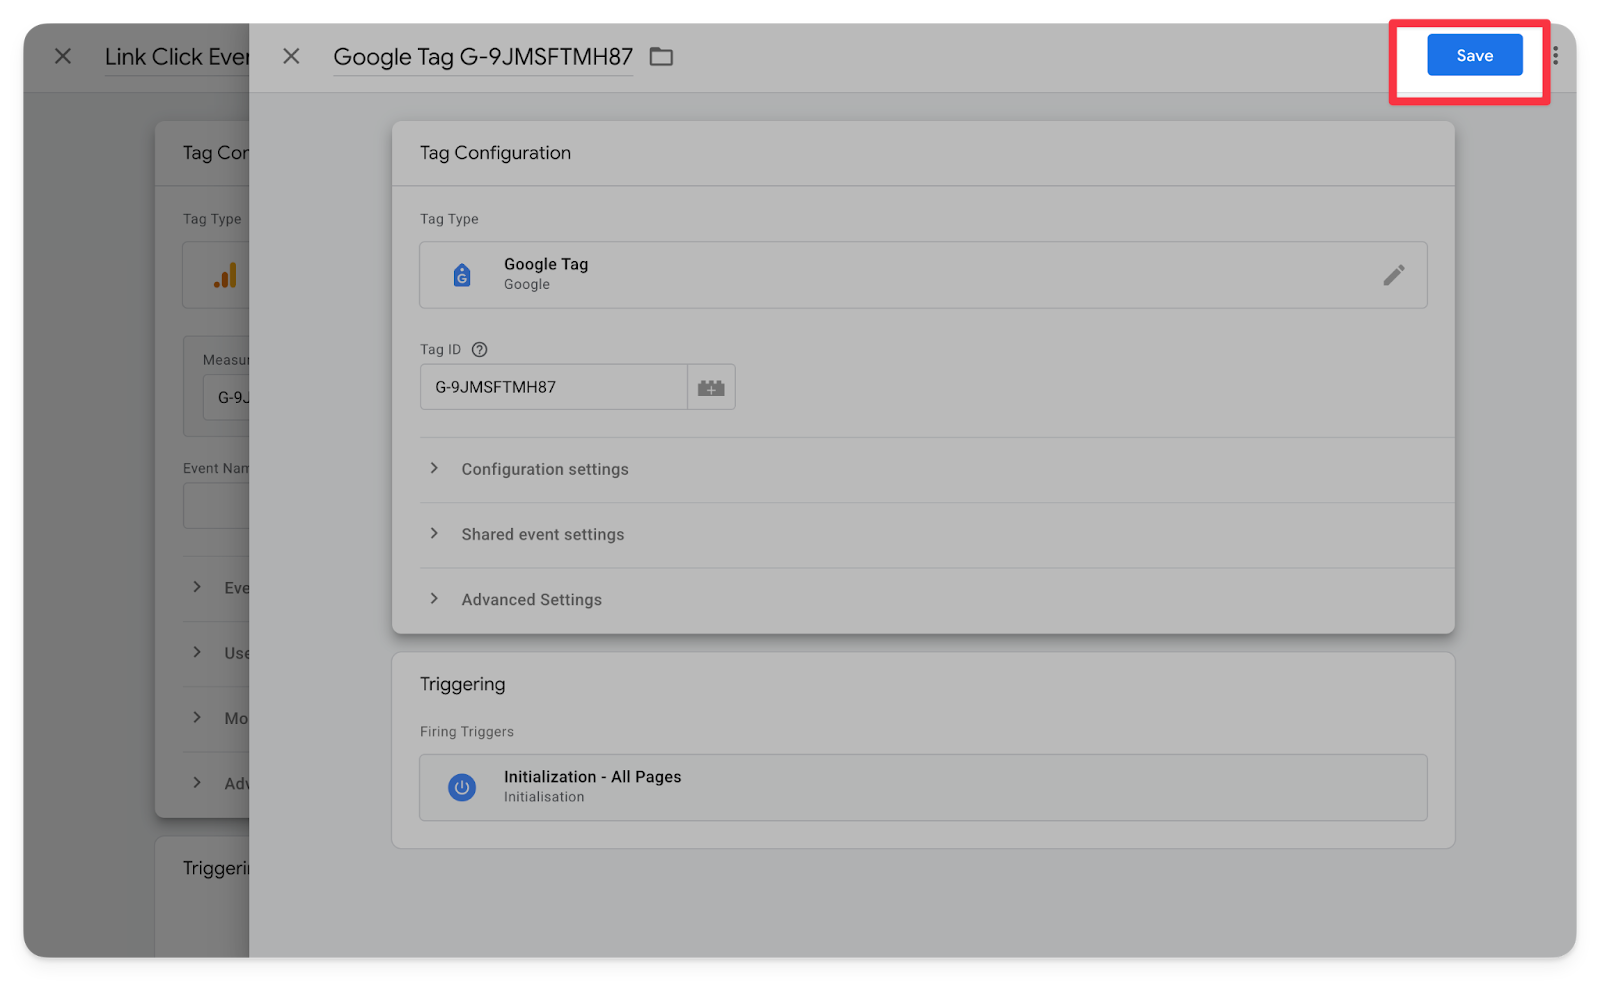Expand Configuration settings section
Image resolution: width=1600 pixels, height=981 pixels.
(x=544, y=469)
